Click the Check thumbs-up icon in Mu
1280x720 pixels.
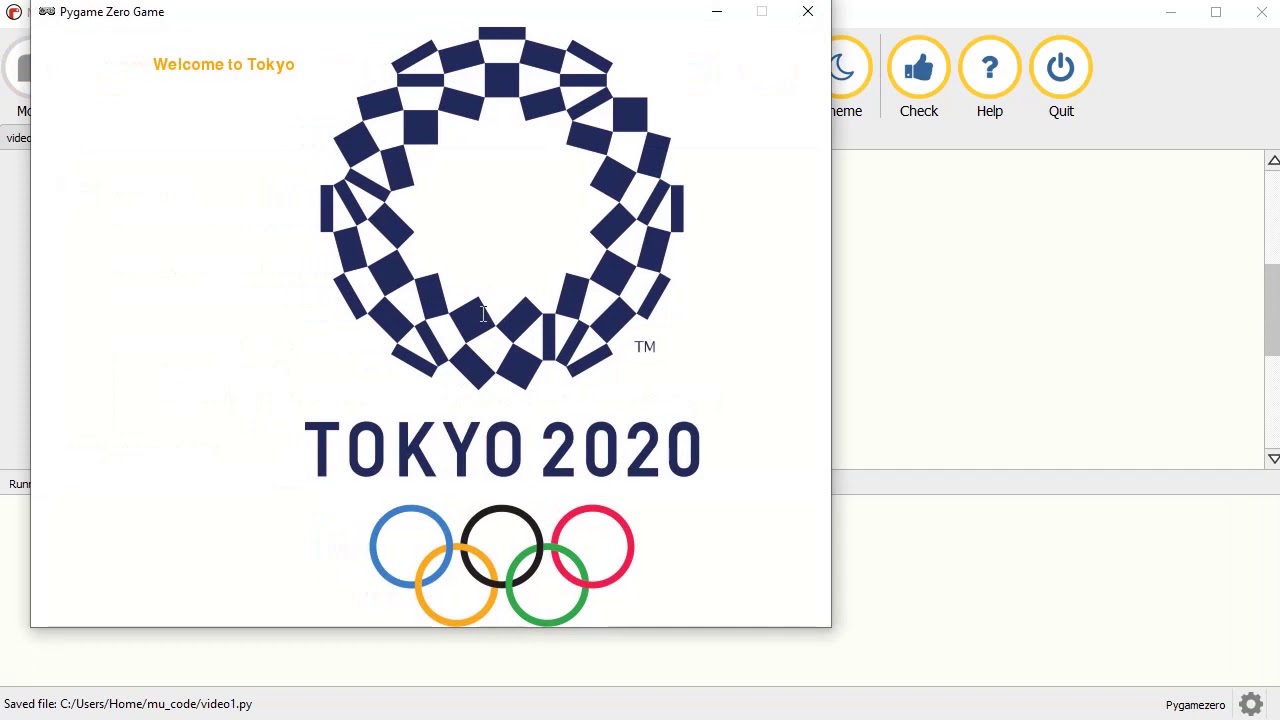point(918,68)
